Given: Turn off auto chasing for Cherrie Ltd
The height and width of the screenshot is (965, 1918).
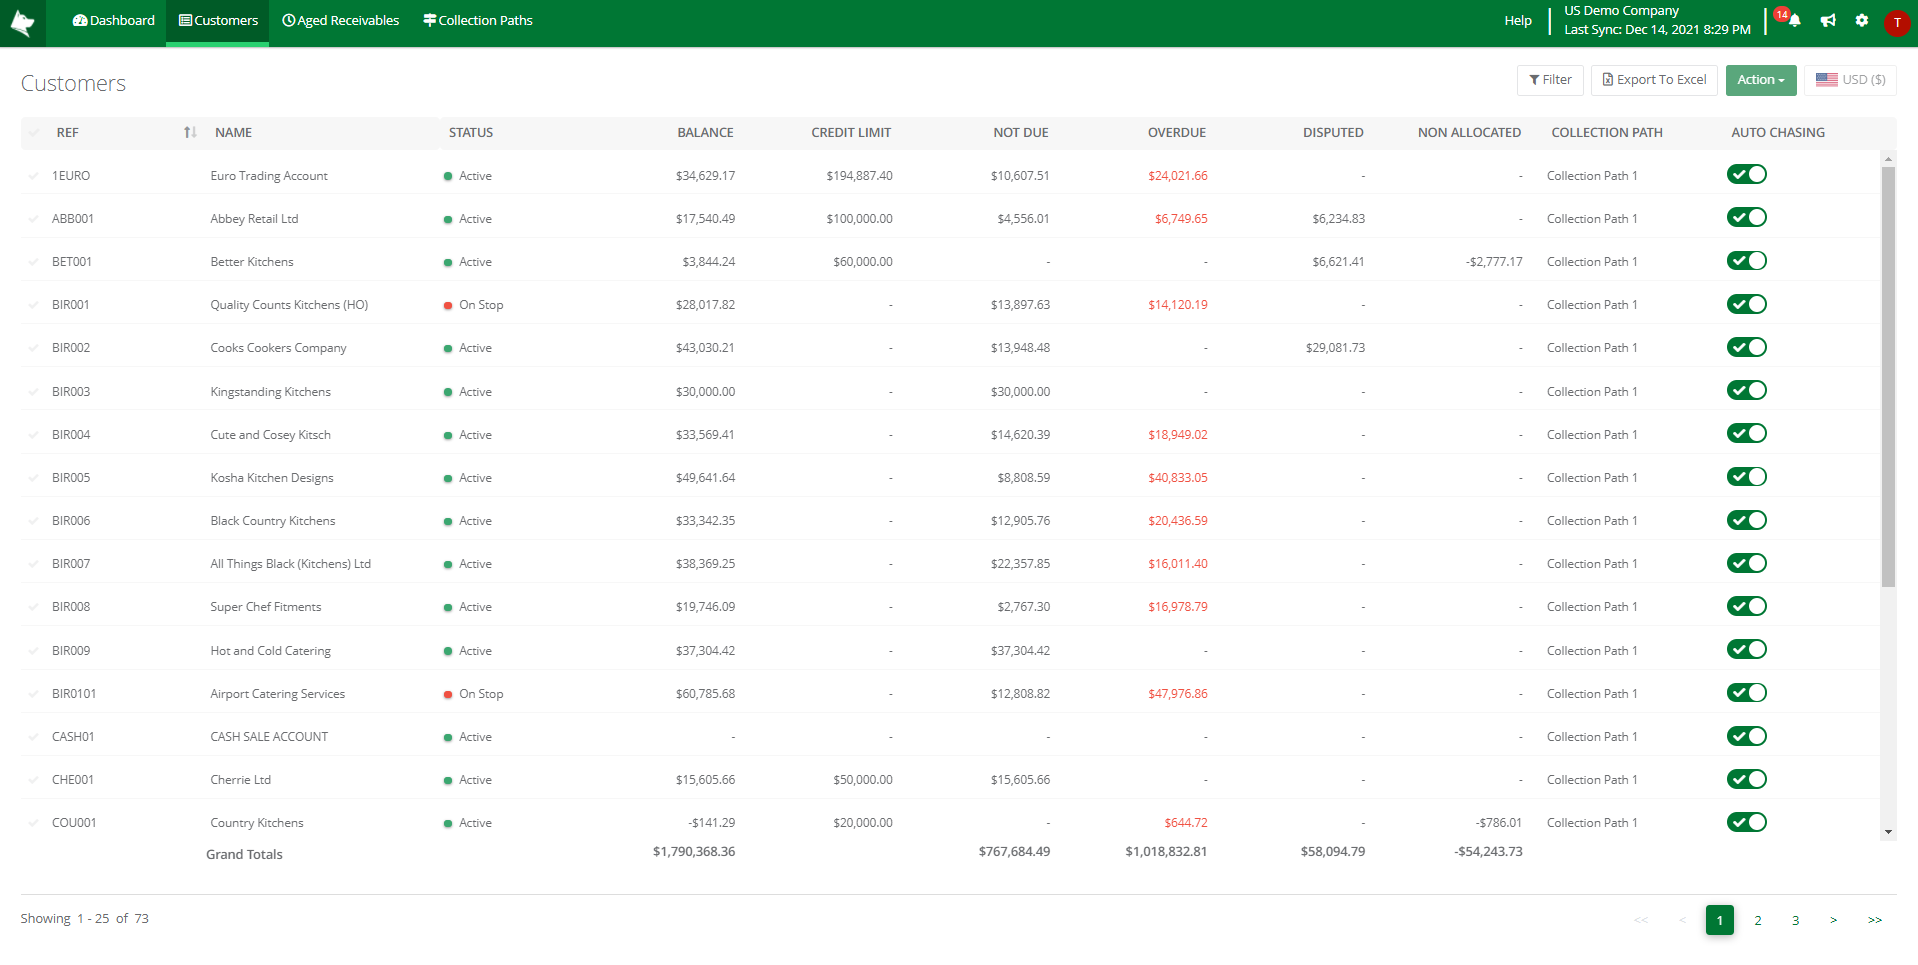Looking at the screenshot, I should pyautogui.click(x=1746, y=780).
